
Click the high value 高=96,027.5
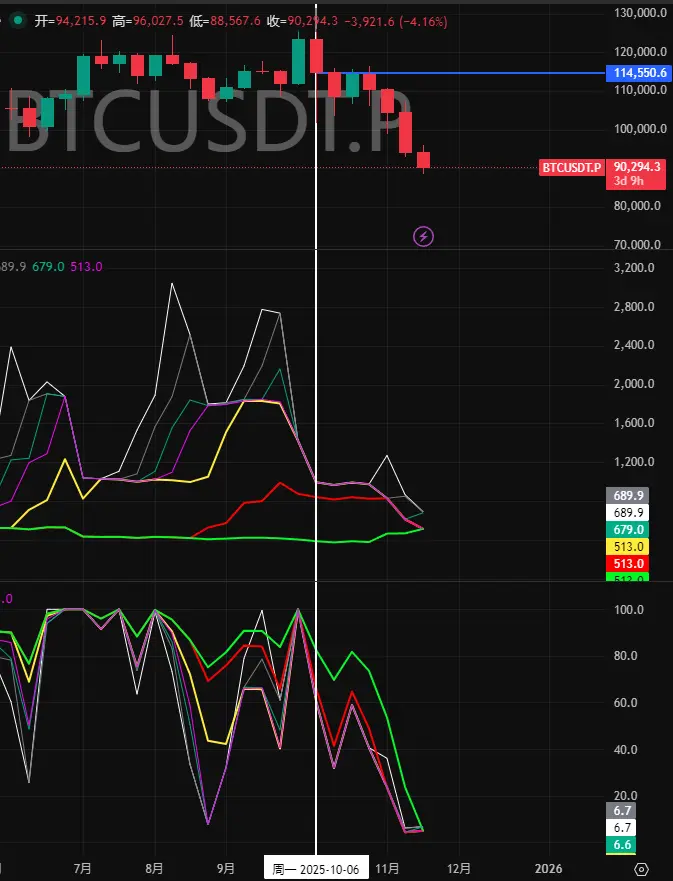coord(148,21)
